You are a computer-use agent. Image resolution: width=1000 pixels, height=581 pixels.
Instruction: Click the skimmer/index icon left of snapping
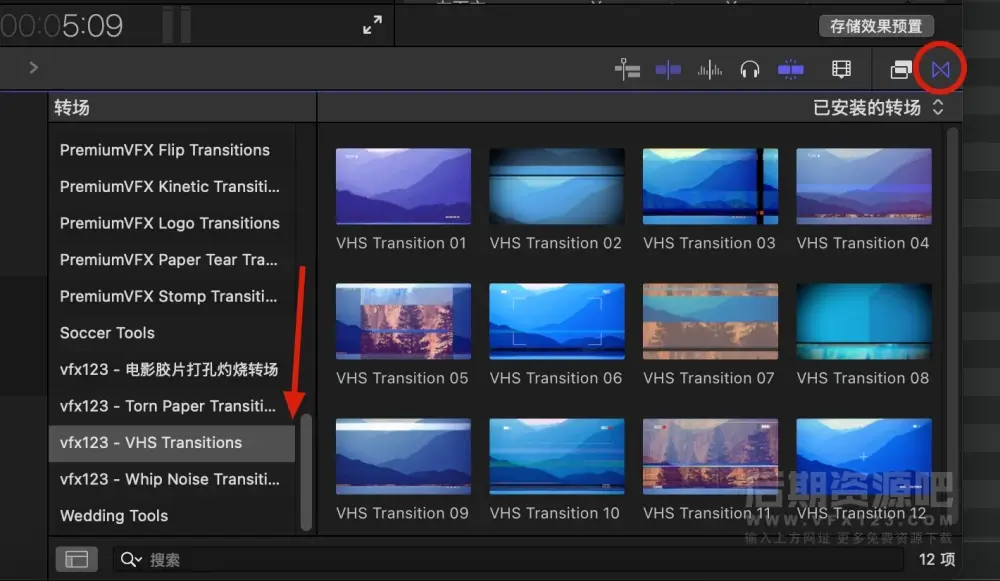point(627,69)
